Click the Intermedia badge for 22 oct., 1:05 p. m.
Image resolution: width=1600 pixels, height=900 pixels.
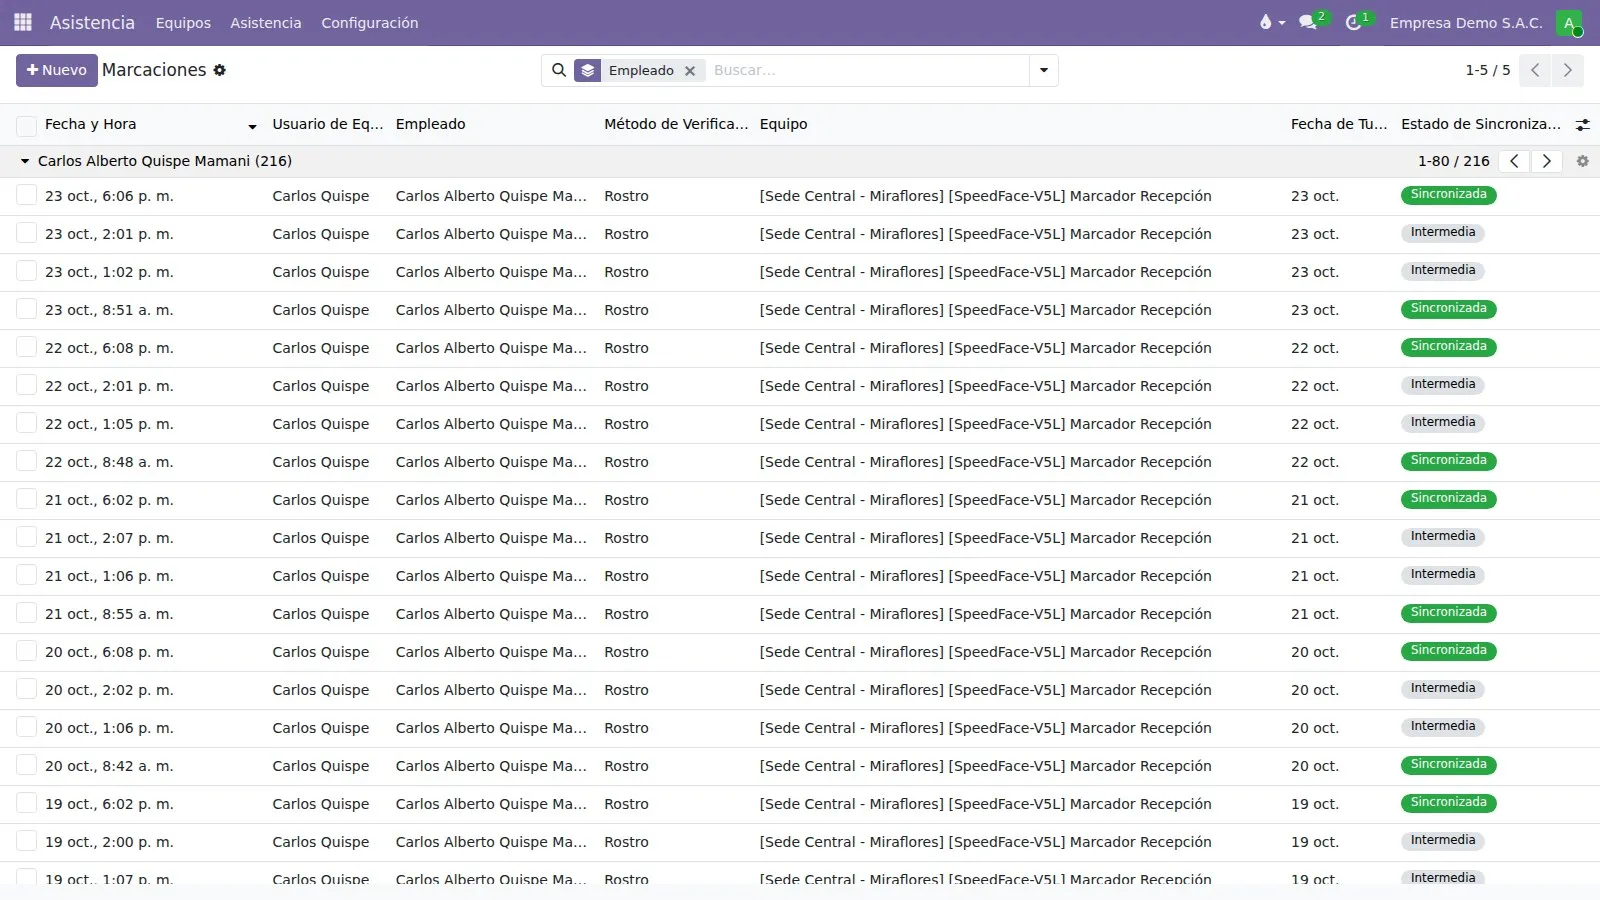1442,423
